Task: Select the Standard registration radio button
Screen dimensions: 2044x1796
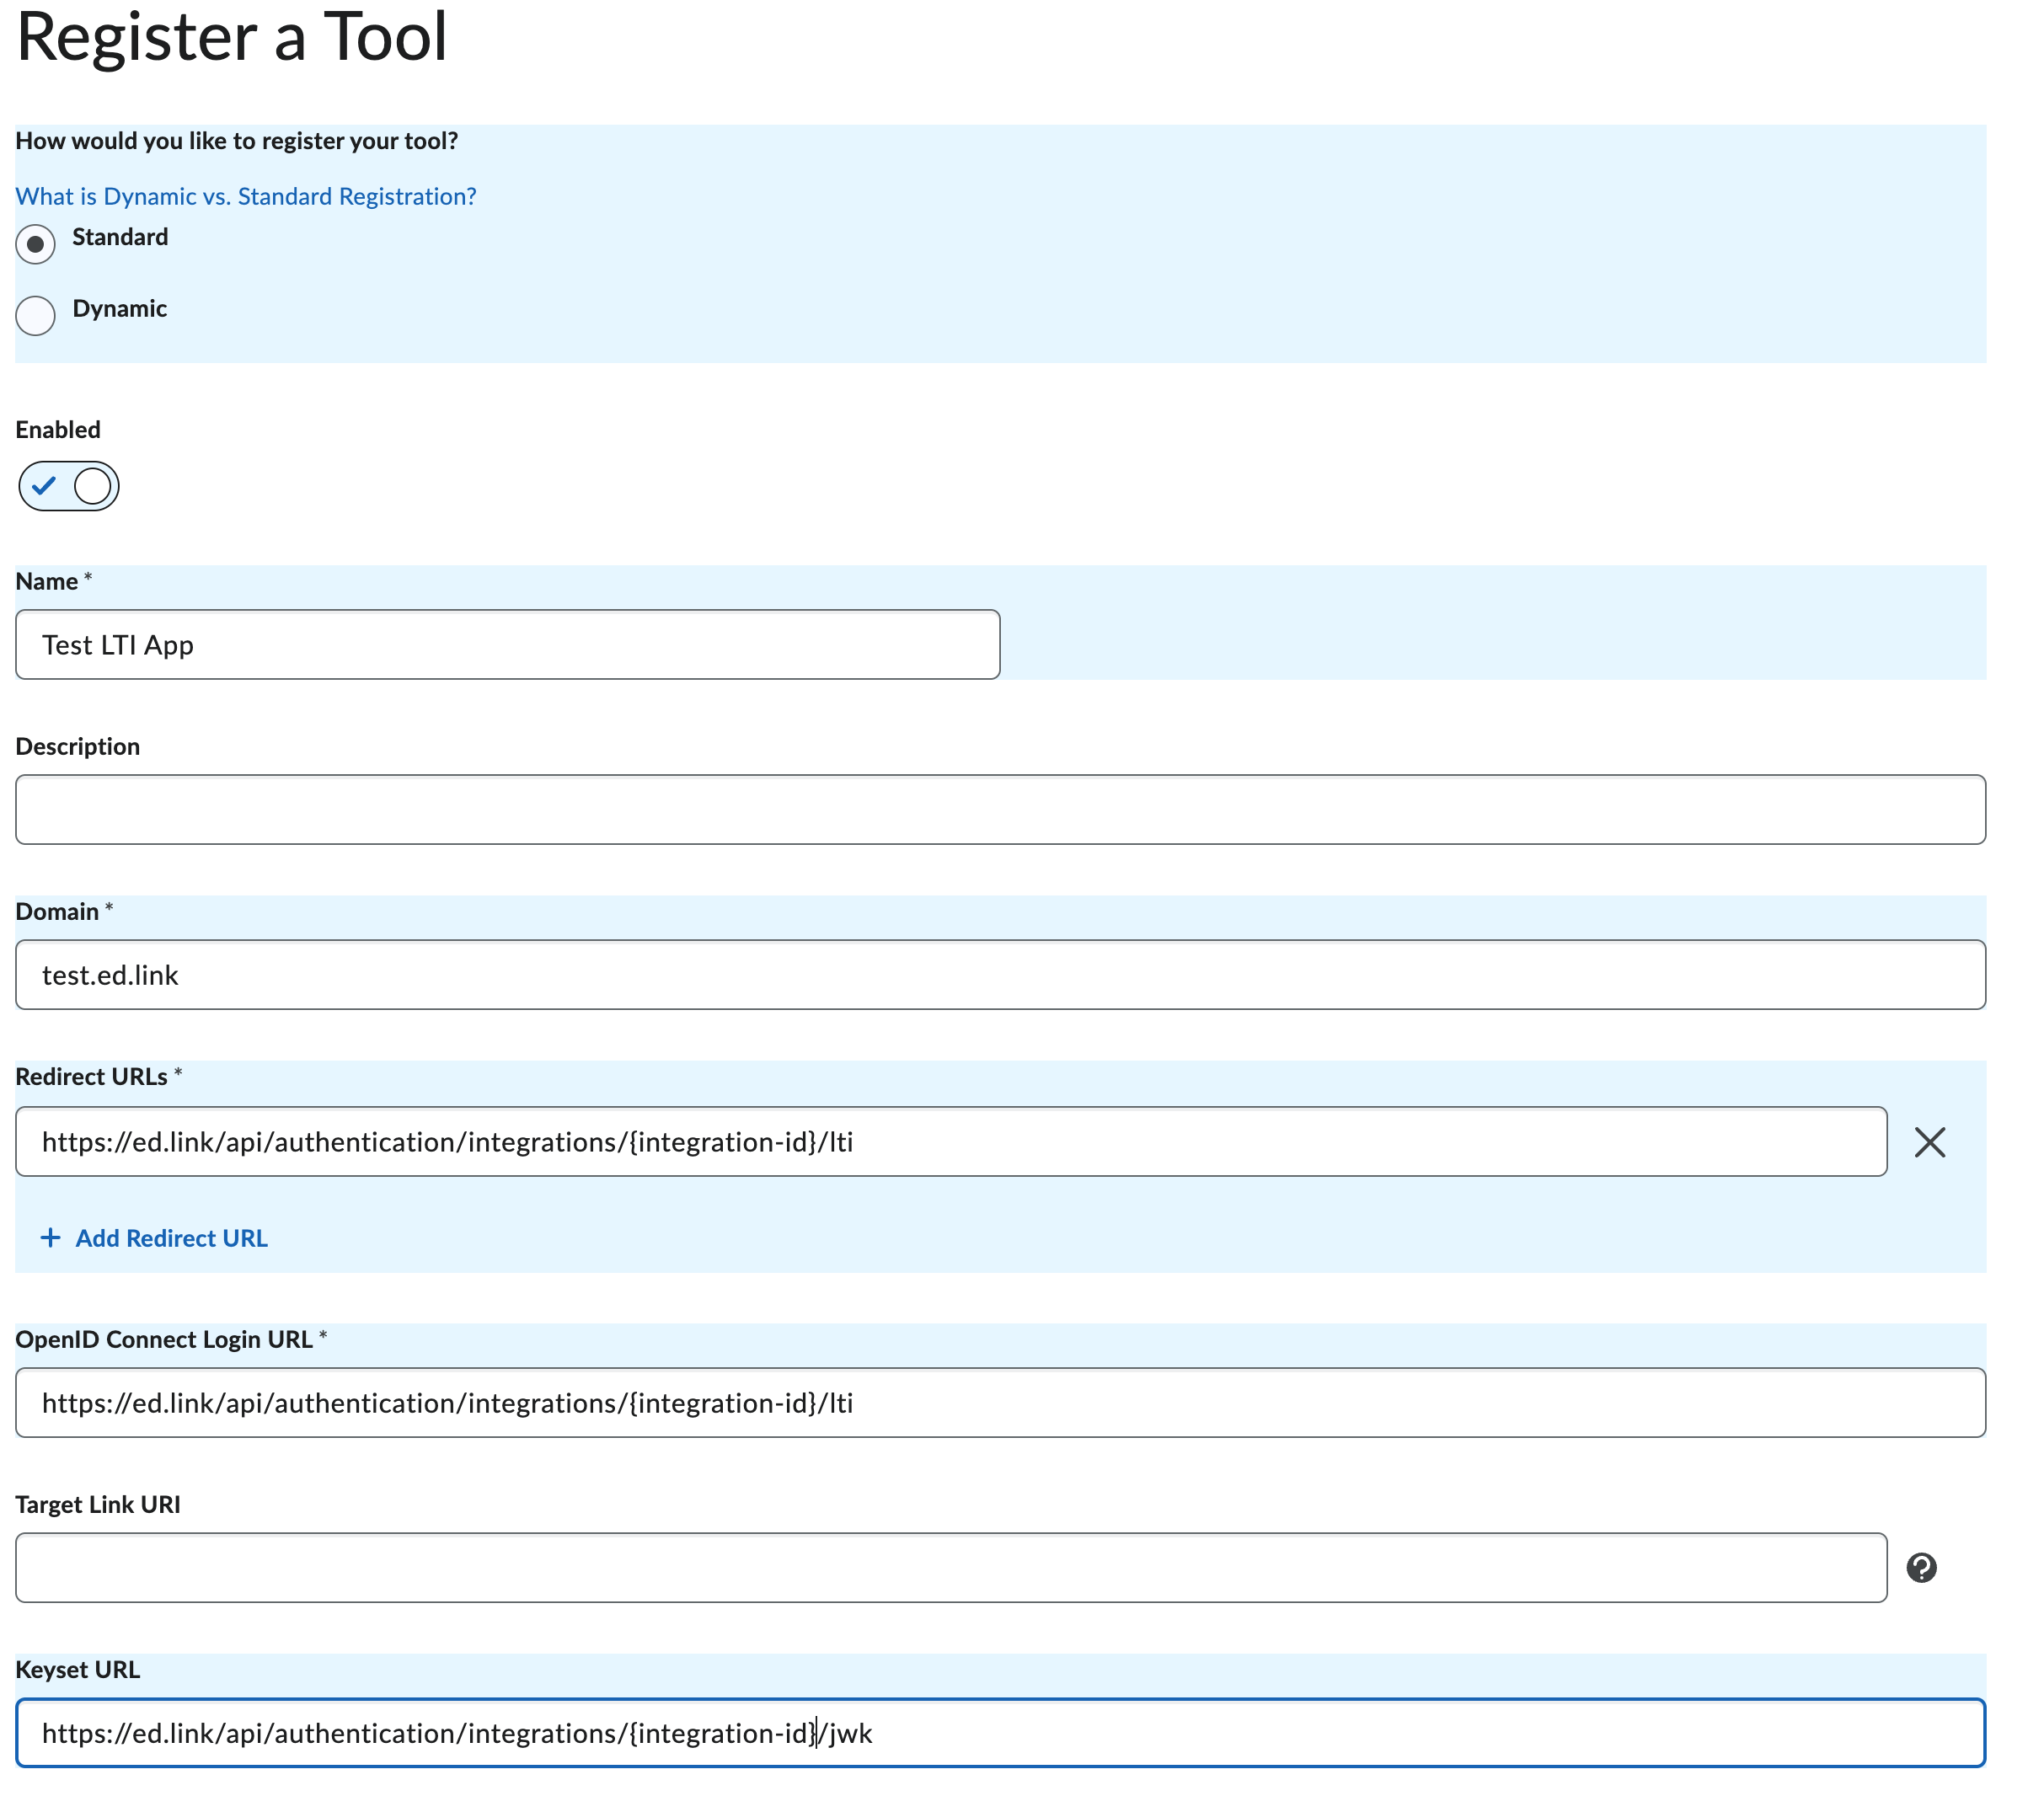Action: [35, 243]
